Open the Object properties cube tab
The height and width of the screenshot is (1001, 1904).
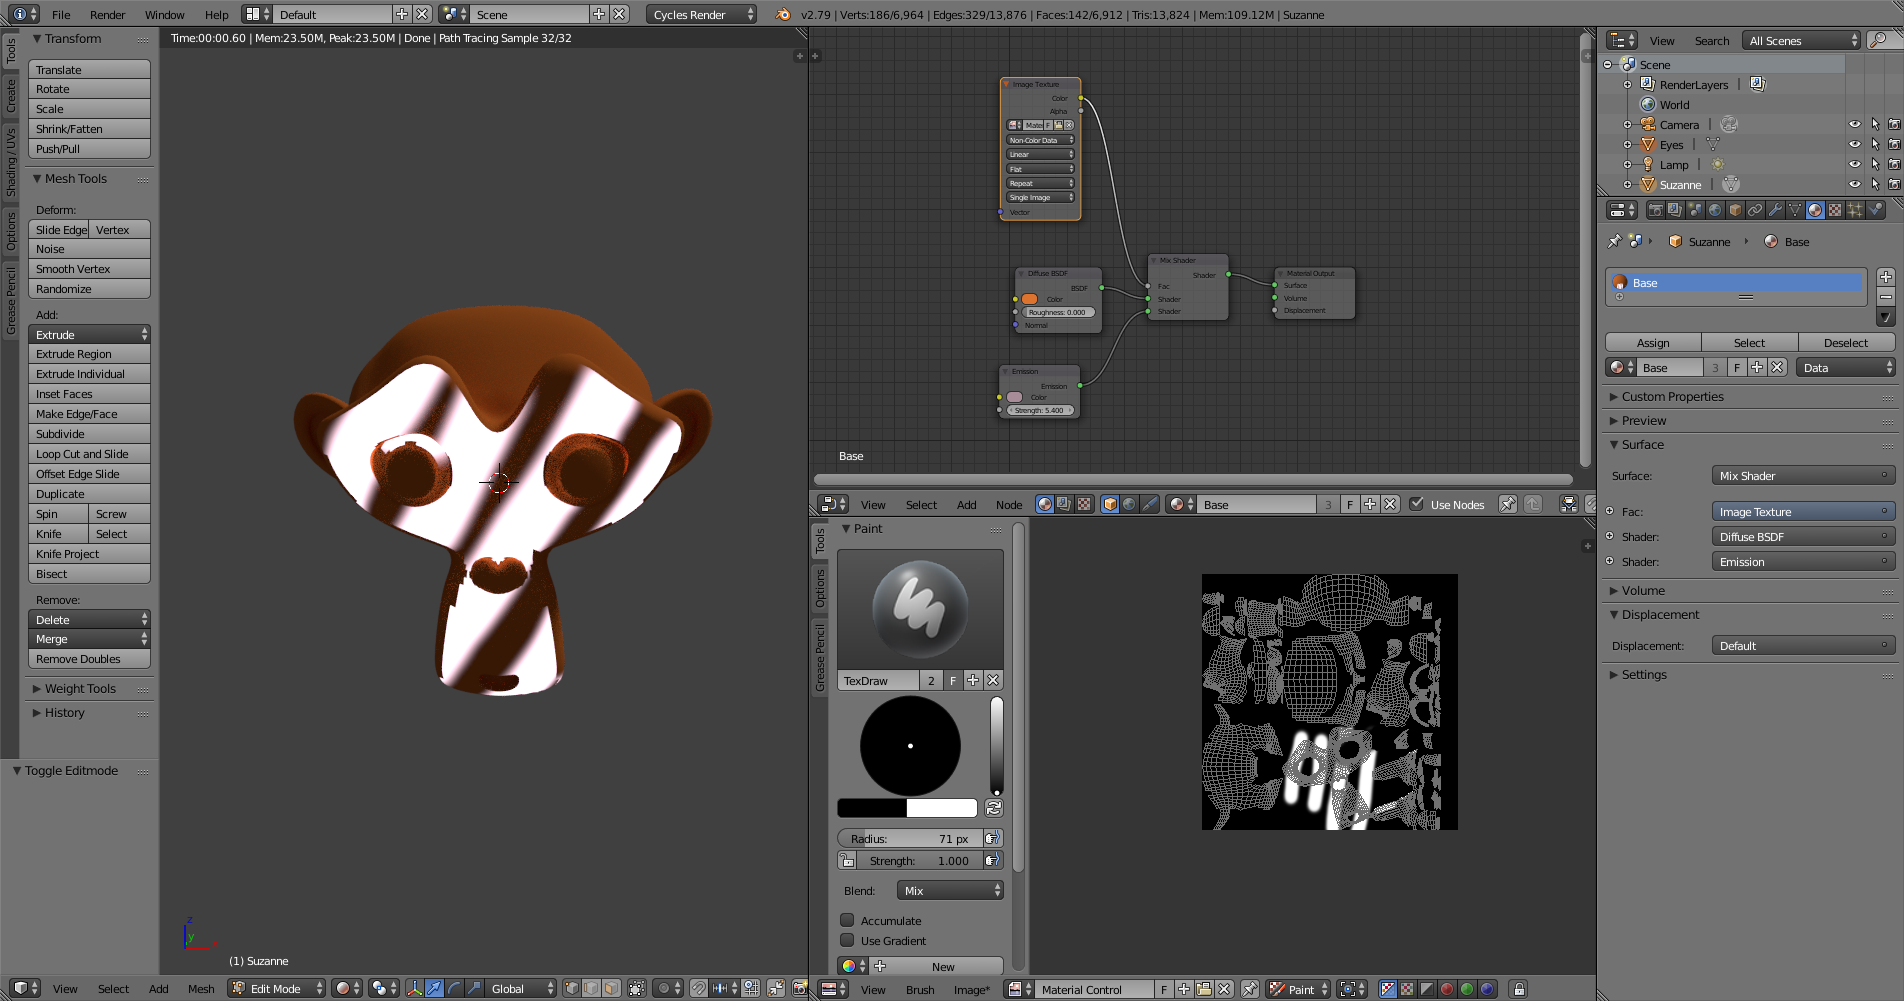(x=1735, y=210)
